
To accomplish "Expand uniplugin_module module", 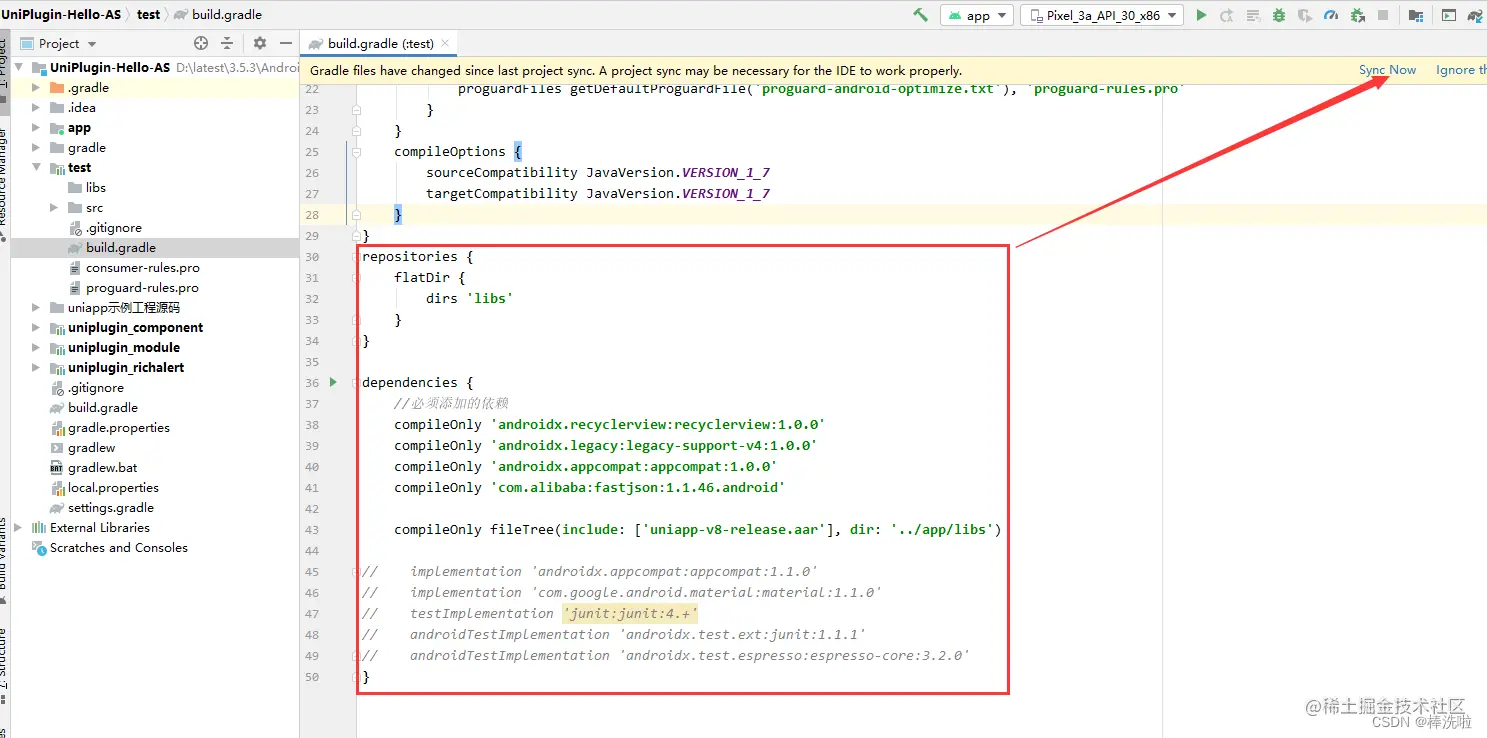I will click(x=36, y=348).
